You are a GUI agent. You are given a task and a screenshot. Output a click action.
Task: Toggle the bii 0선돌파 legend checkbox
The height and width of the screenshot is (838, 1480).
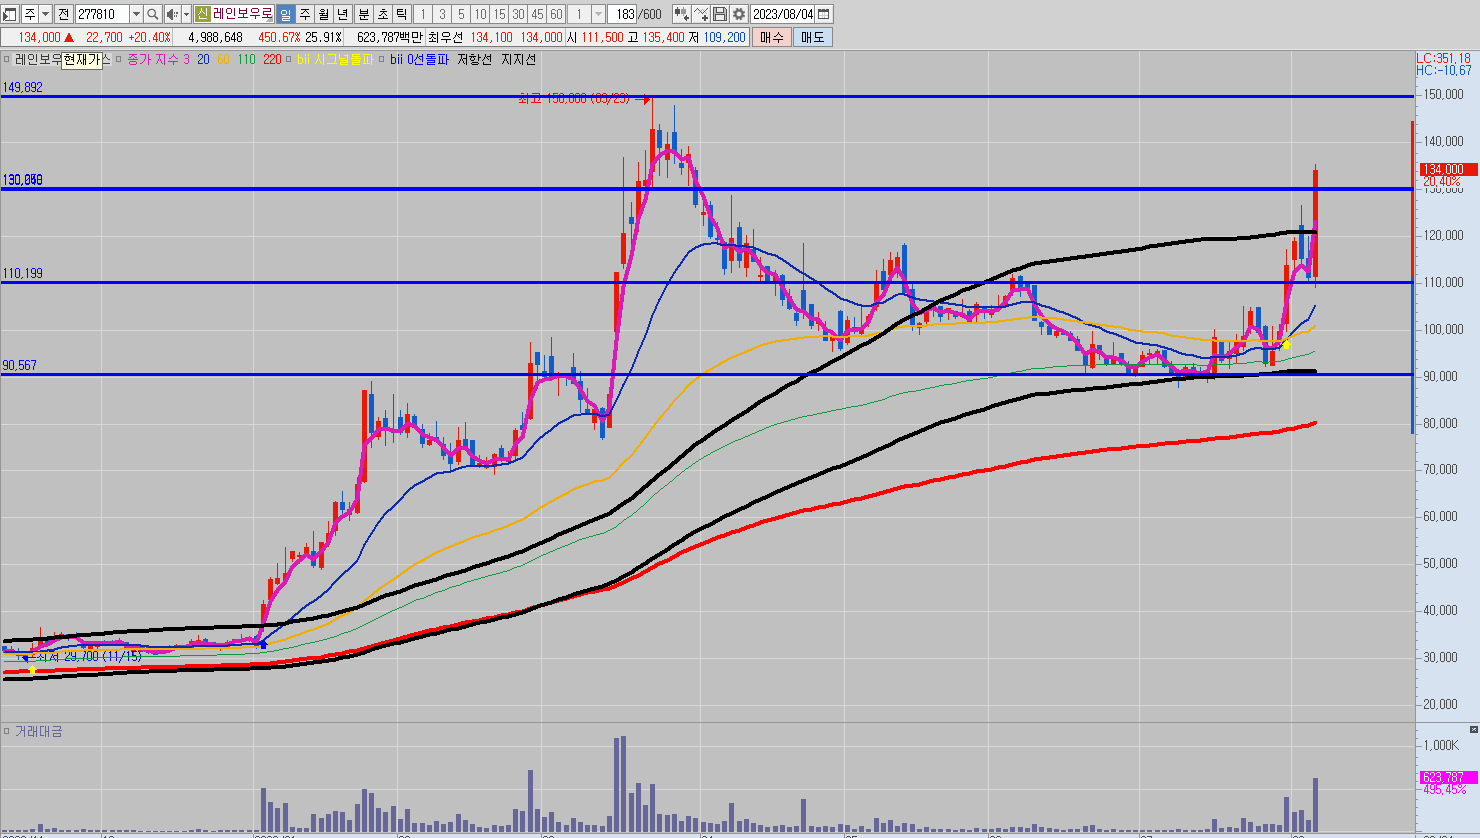382,59
